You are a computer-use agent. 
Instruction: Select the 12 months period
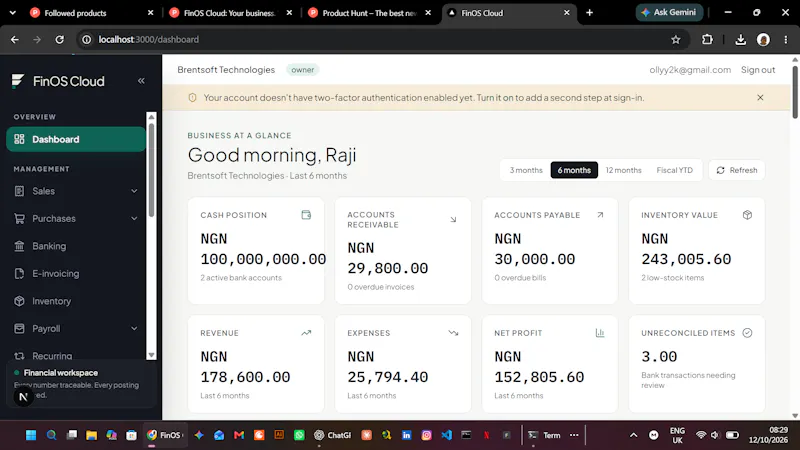pyautogui.click(x=623, y=170)
